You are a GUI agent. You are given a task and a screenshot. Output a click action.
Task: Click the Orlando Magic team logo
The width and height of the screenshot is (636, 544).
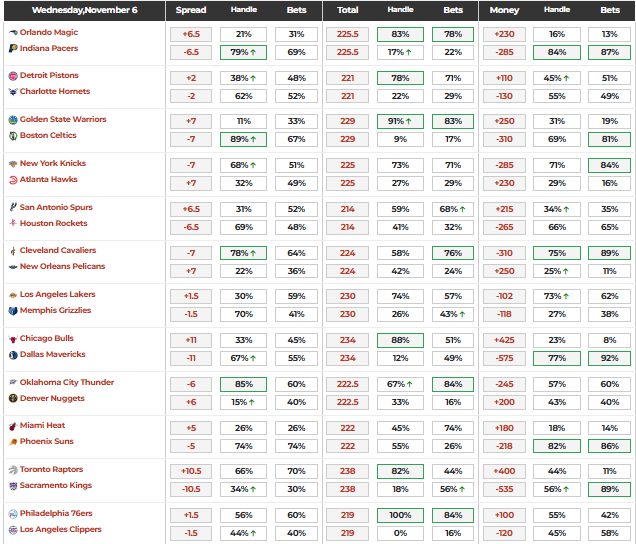click(x=13, y=32)
